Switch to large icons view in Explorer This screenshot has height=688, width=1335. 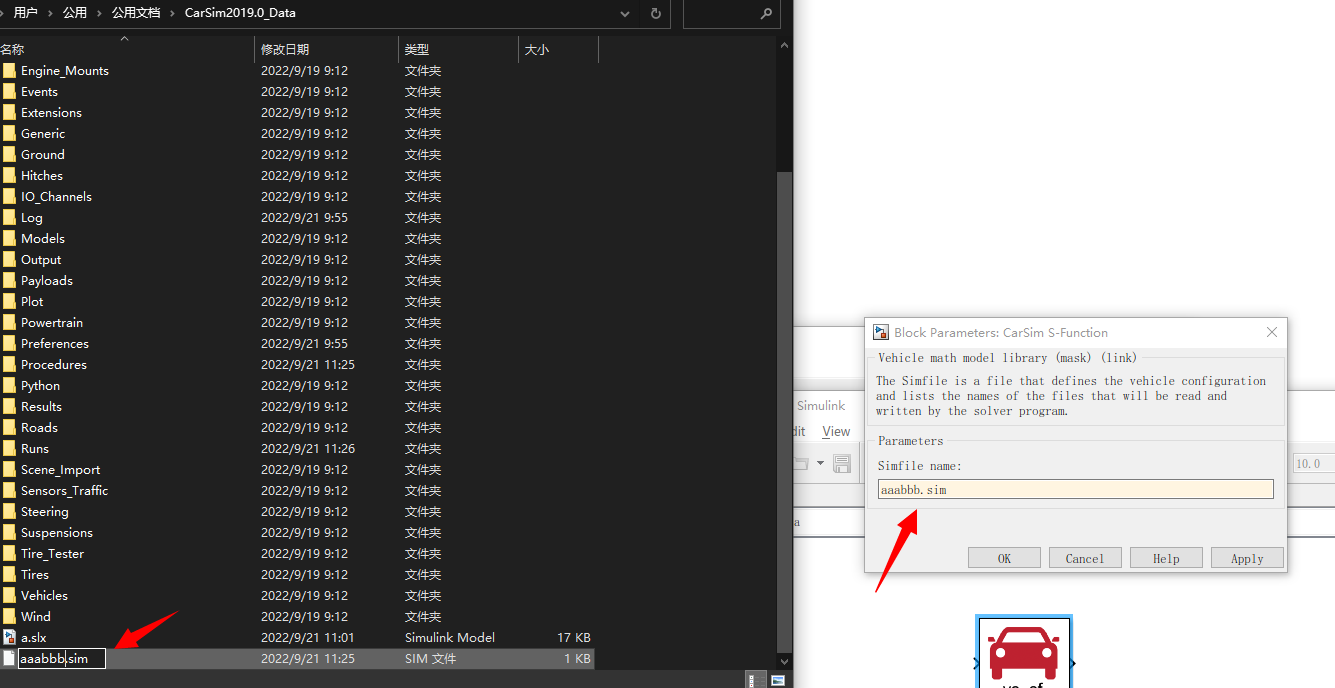coord(778,680)
